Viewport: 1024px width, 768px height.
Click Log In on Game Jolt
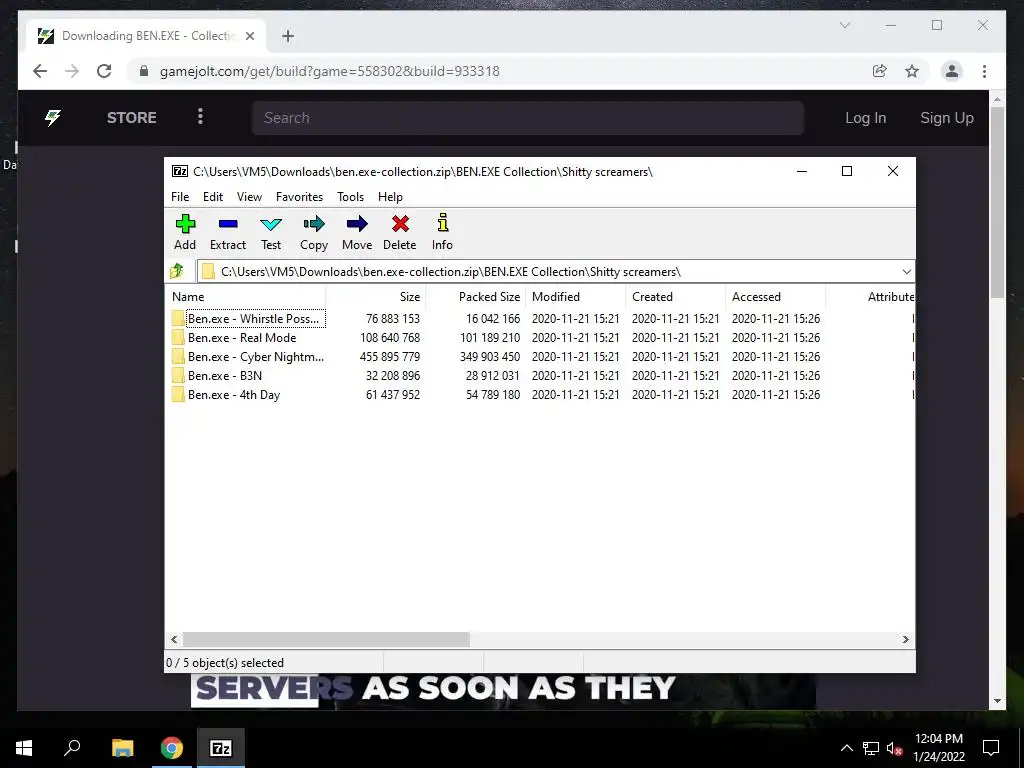tap(866, 118)
